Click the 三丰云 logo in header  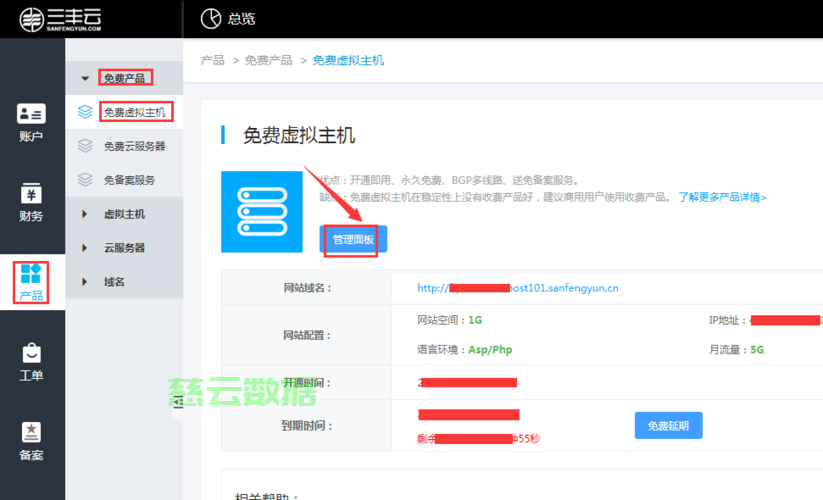tap(60, 19)
